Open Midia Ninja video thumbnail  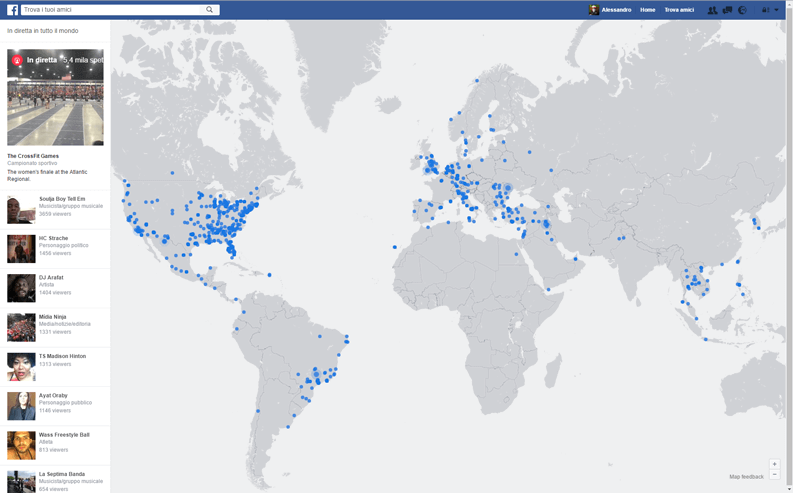pos(21,327)
